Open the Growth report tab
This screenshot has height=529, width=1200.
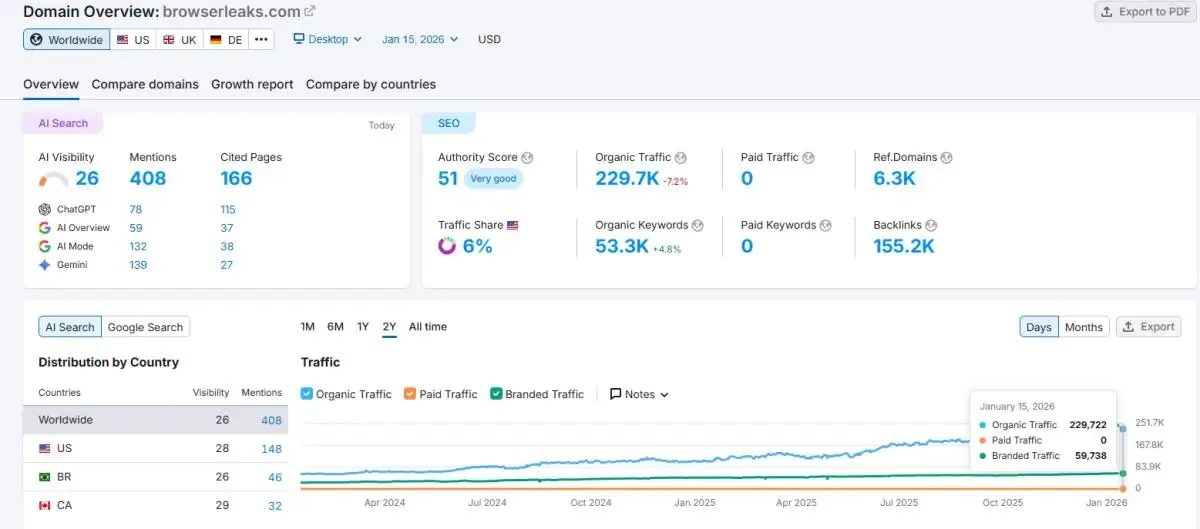(252, 84)
